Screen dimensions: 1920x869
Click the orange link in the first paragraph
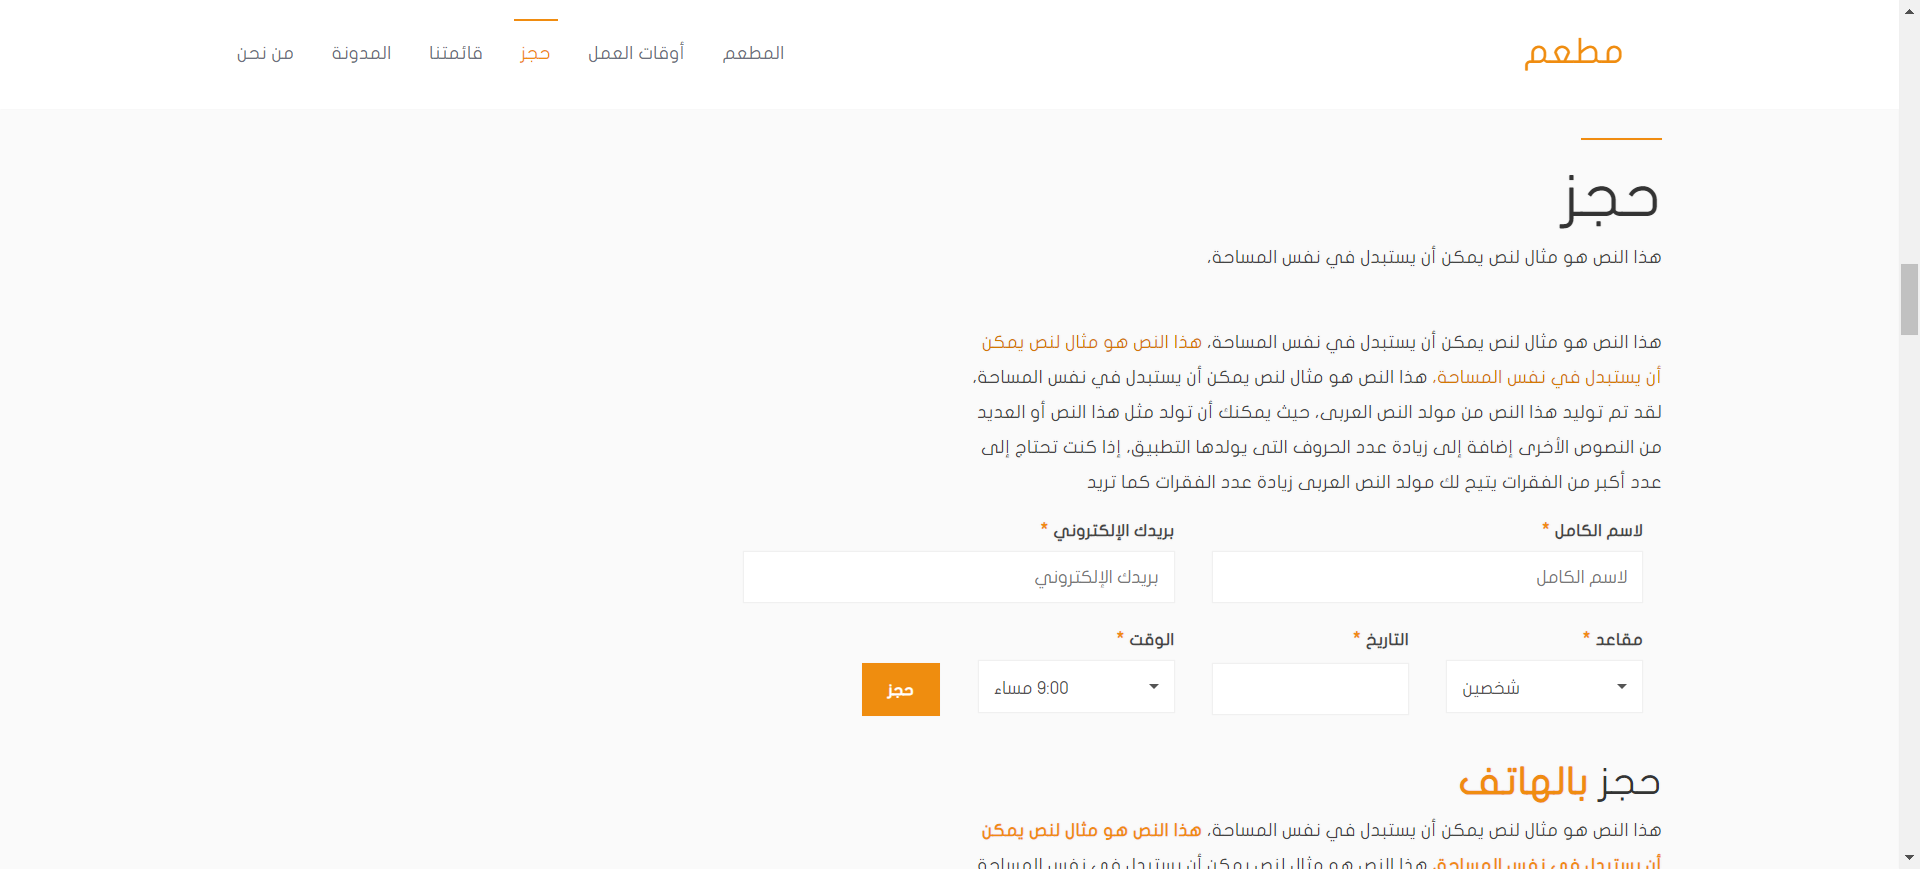pyautogui.click(x=1091, y=342)
